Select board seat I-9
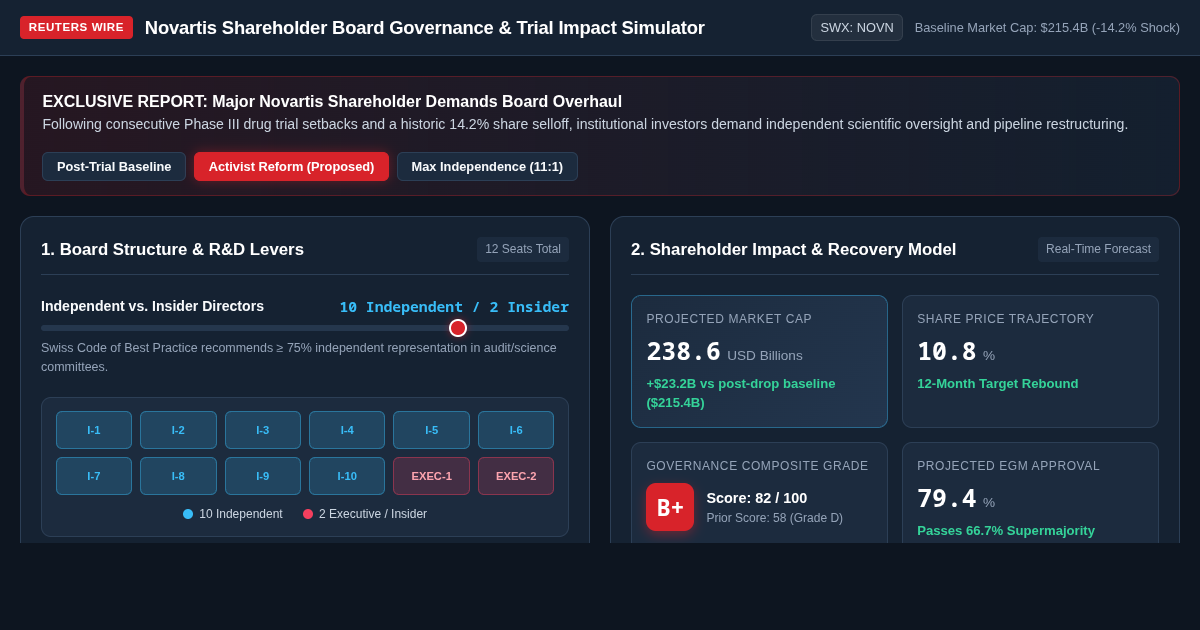1200x630 pixels. 263,476
